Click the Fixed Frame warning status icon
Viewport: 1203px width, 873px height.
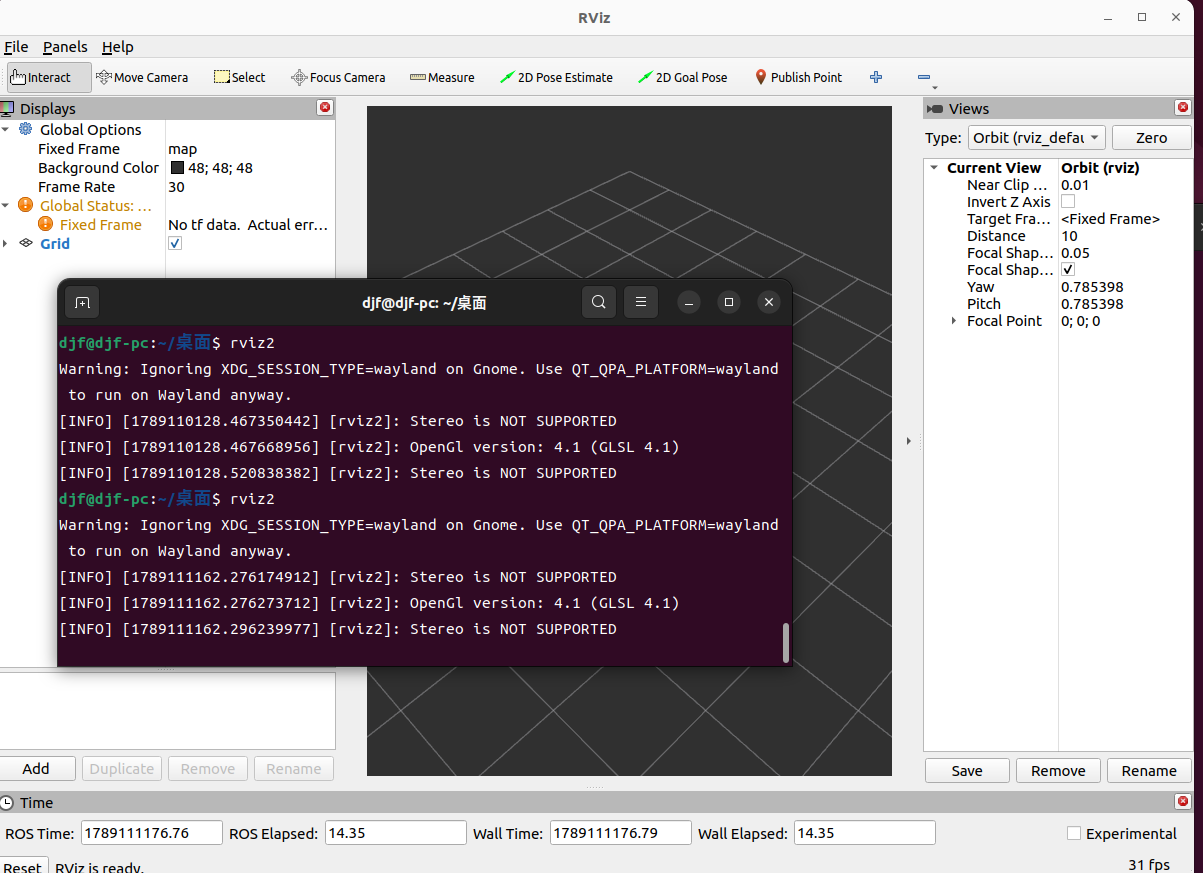[45, 225]
